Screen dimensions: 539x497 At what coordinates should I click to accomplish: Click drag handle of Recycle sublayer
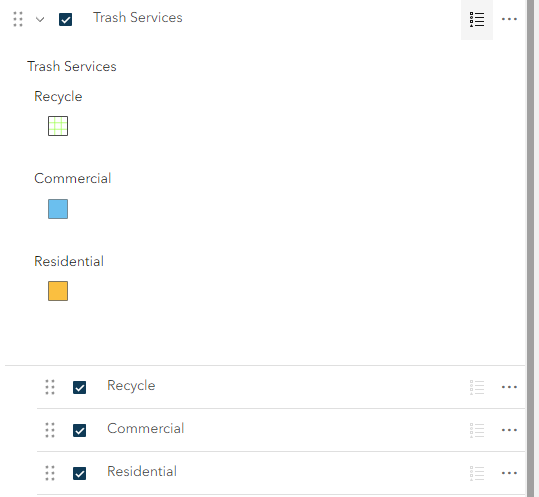tap(50, 387)
